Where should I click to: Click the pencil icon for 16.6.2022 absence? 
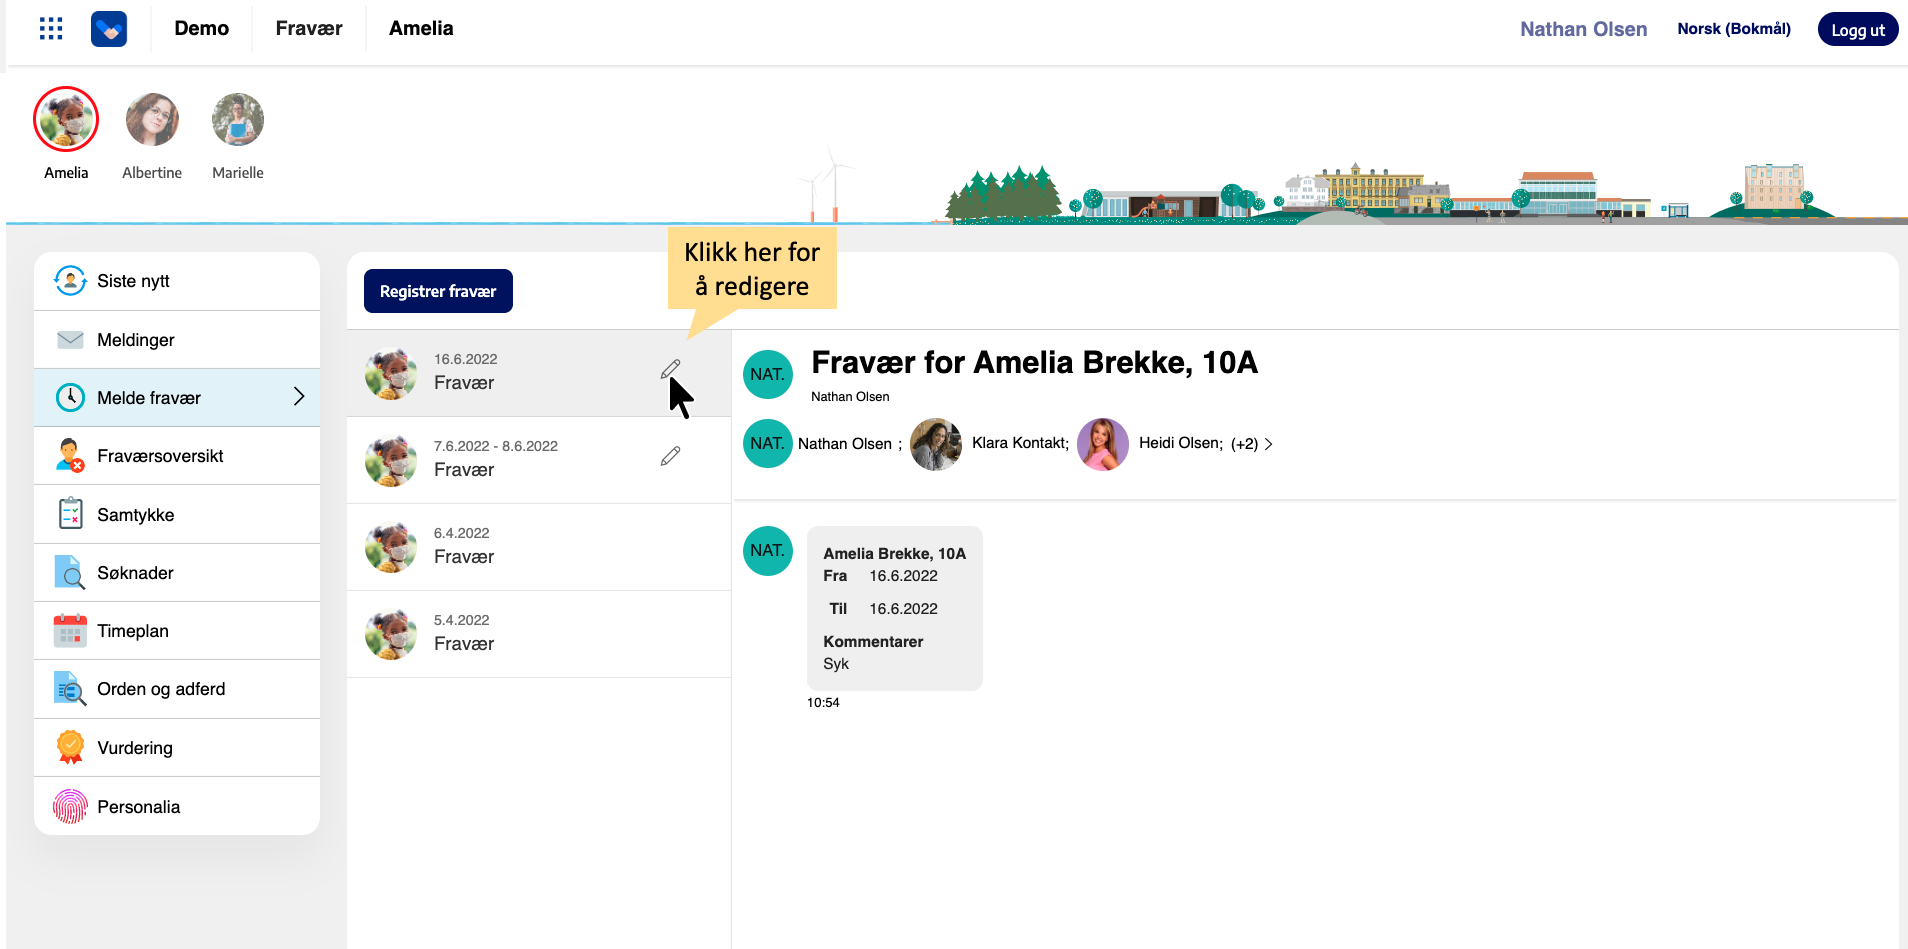pyautogui.click(x=670, y=370)
